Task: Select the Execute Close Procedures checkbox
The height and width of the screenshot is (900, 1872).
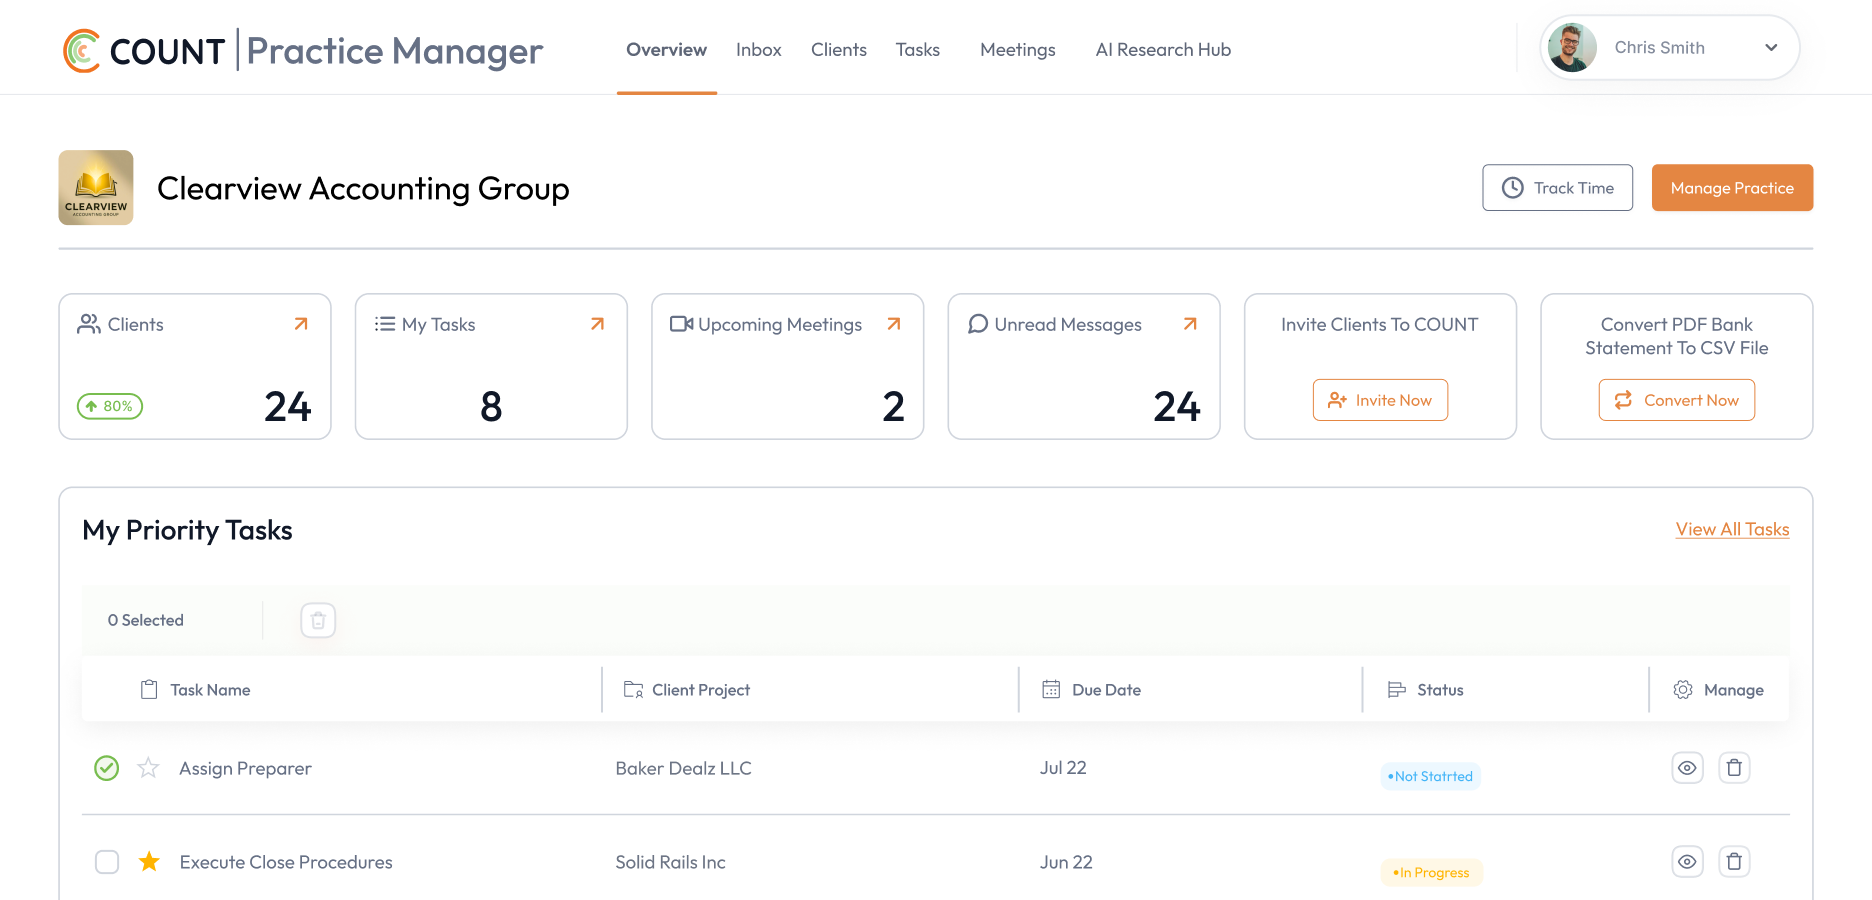Action: [x=107, y=862]
